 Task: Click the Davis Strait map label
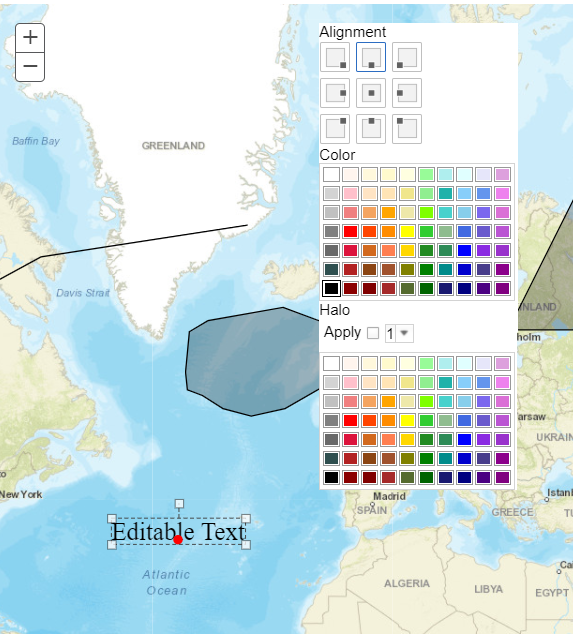(83, 293)
